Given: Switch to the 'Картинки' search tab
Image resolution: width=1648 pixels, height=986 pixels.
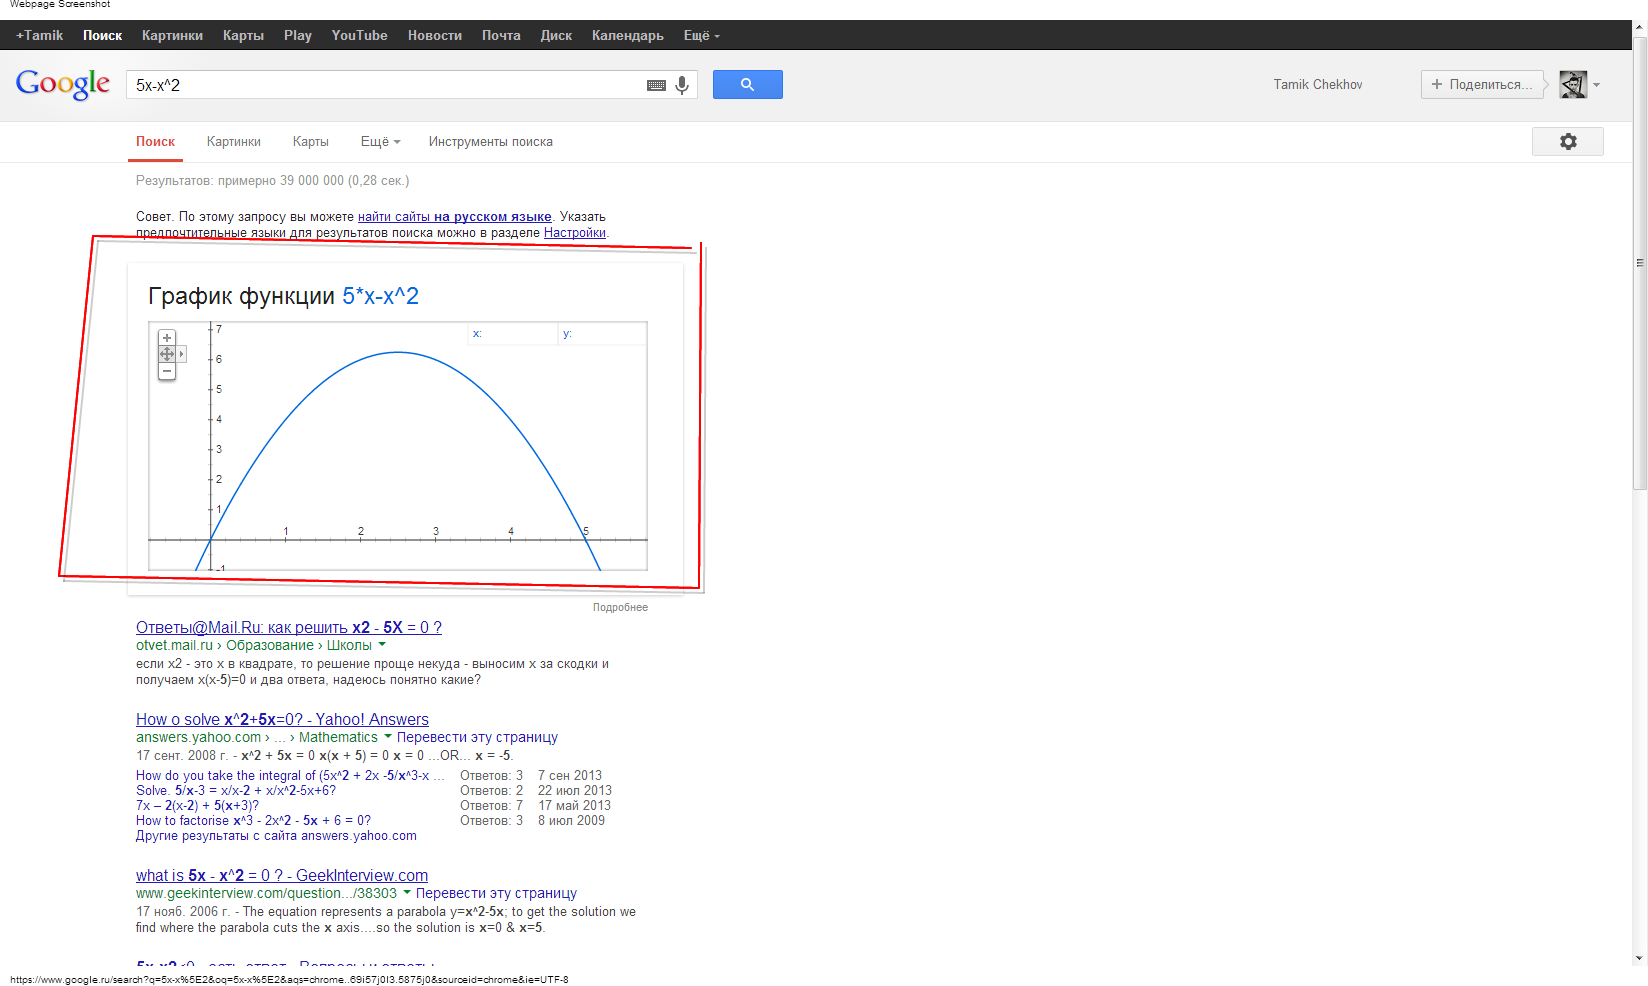Looking at the screenshot, I should (233, 142).
